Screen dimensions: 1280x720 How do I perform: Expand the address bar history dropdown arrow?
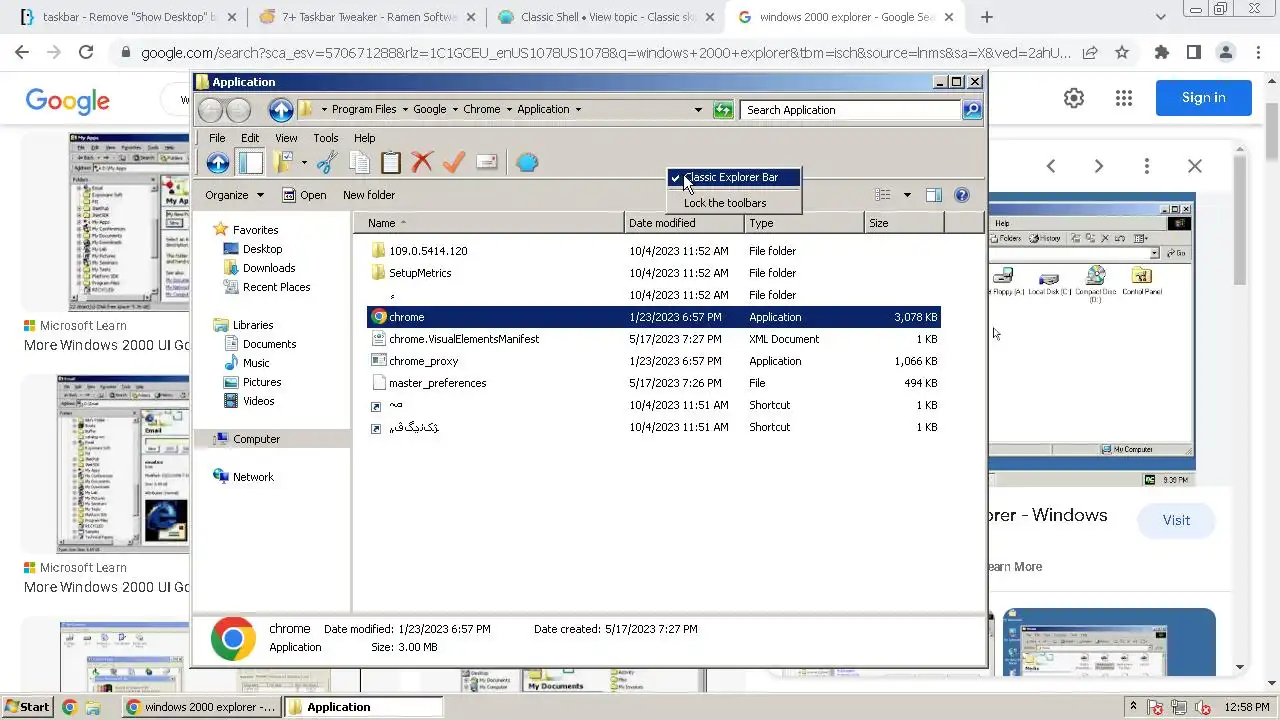(698, 110)
